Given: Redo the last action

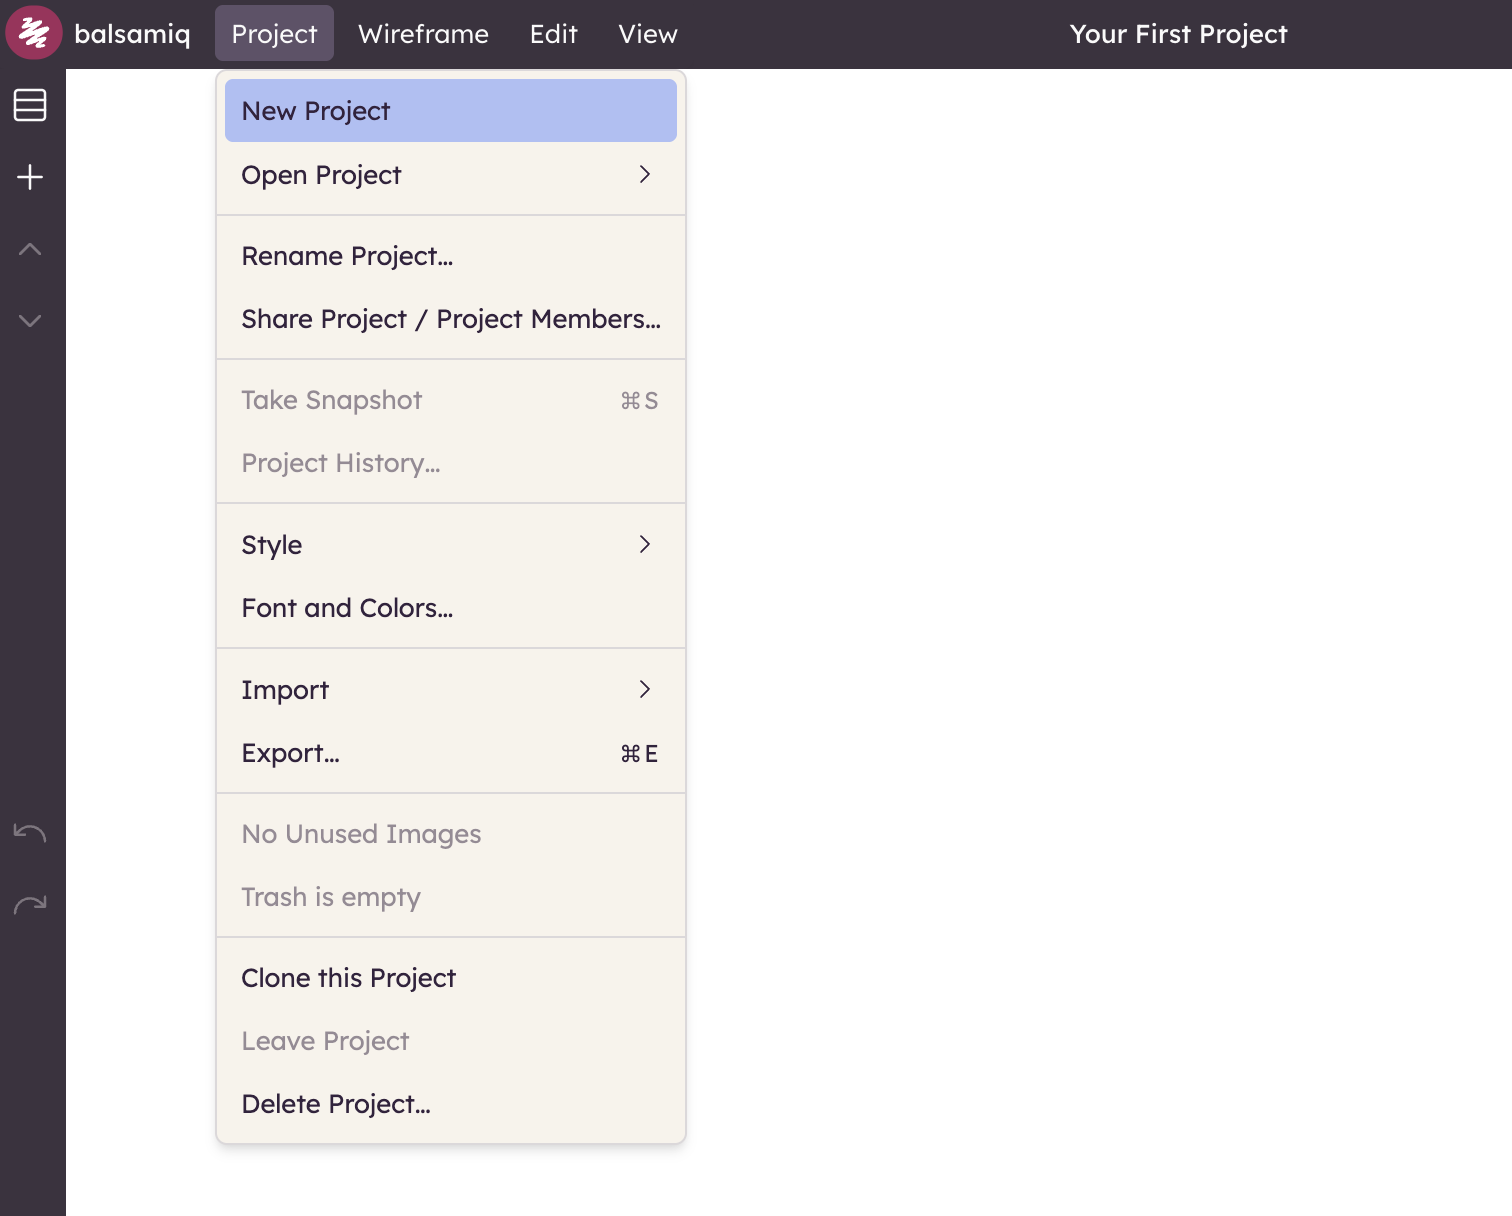Looking at the screenshot, I should click(30, 903).
